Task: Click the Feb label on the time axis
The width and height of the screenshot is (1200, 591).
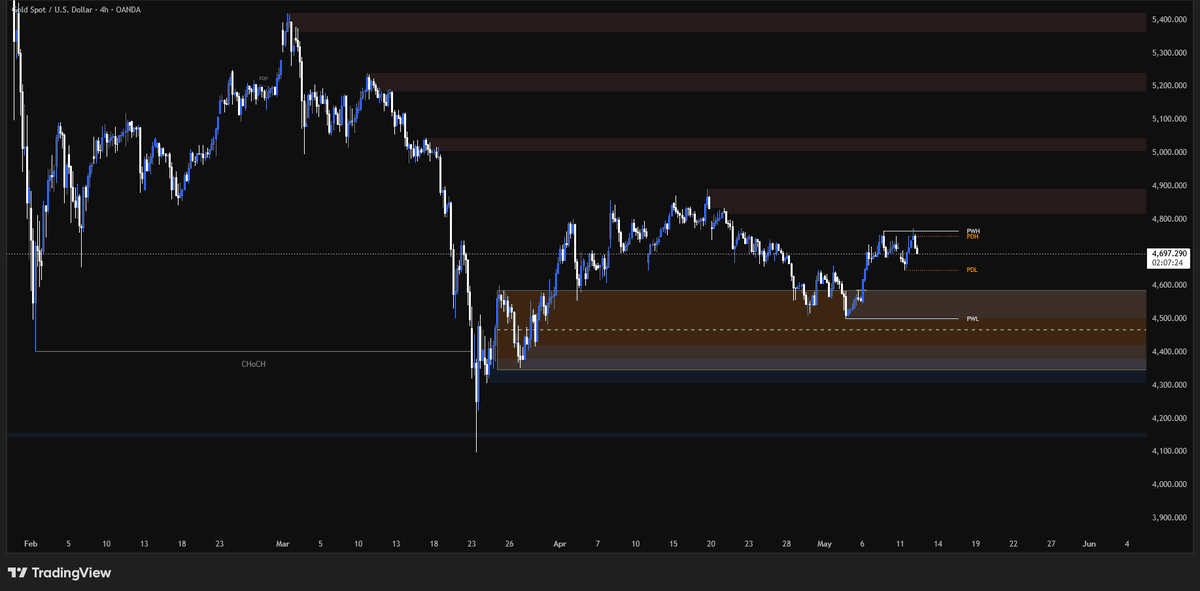Action: coord(29,543)
